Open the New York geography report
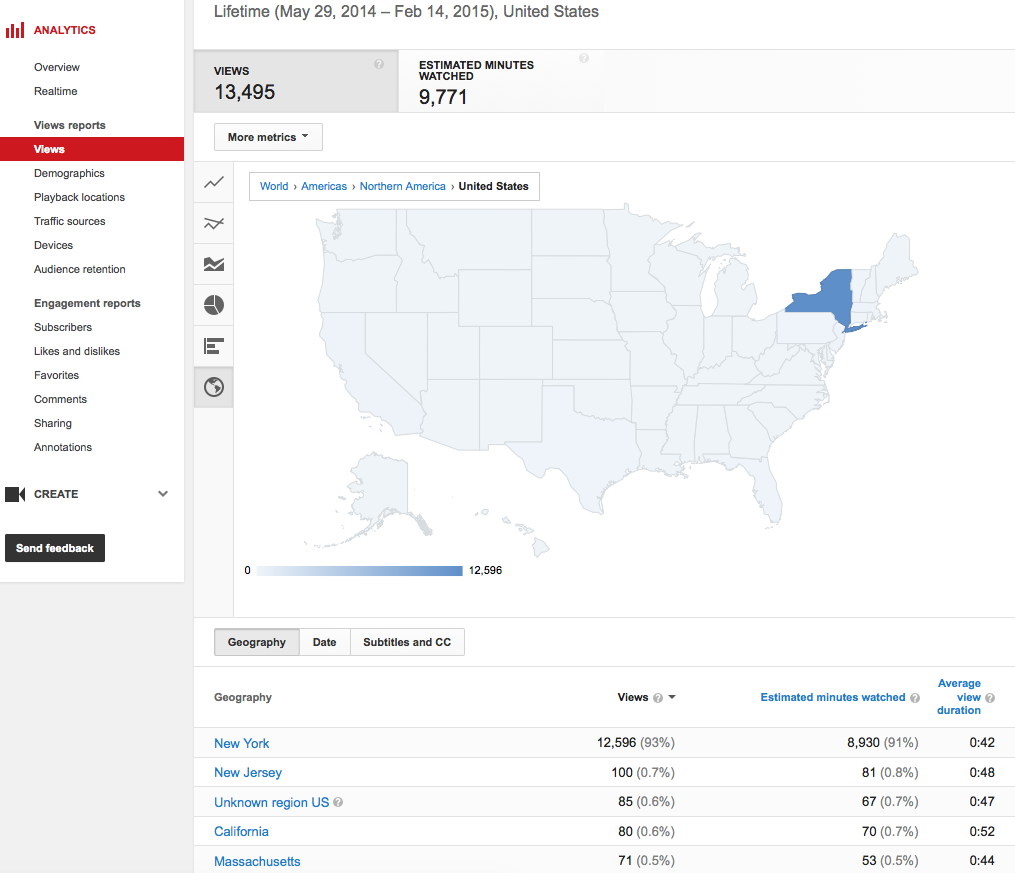The image size is (1015, 873). (x=241, y=743)
